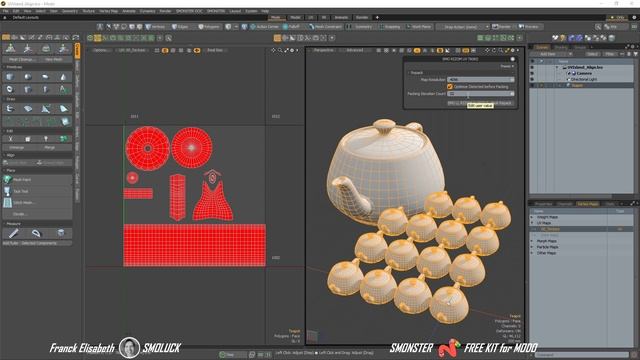
Task: Click the Mesh Cleanup button
Action: tap(22, 60)
